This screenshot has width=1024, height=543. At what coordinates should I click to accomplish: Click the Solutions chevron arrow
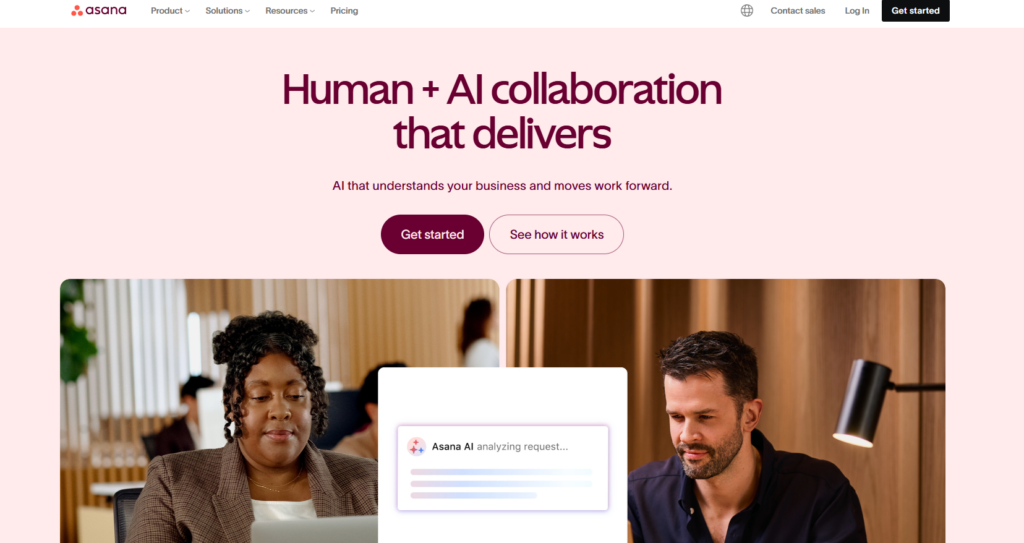coord(248,11)
